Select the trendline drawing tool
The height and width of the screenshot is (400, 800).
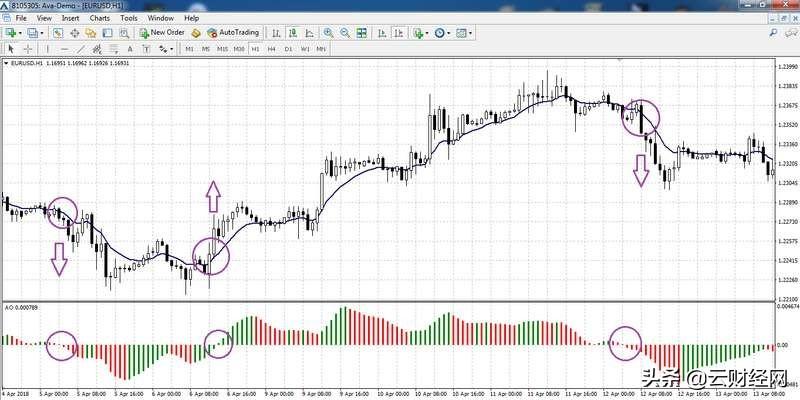81,49
